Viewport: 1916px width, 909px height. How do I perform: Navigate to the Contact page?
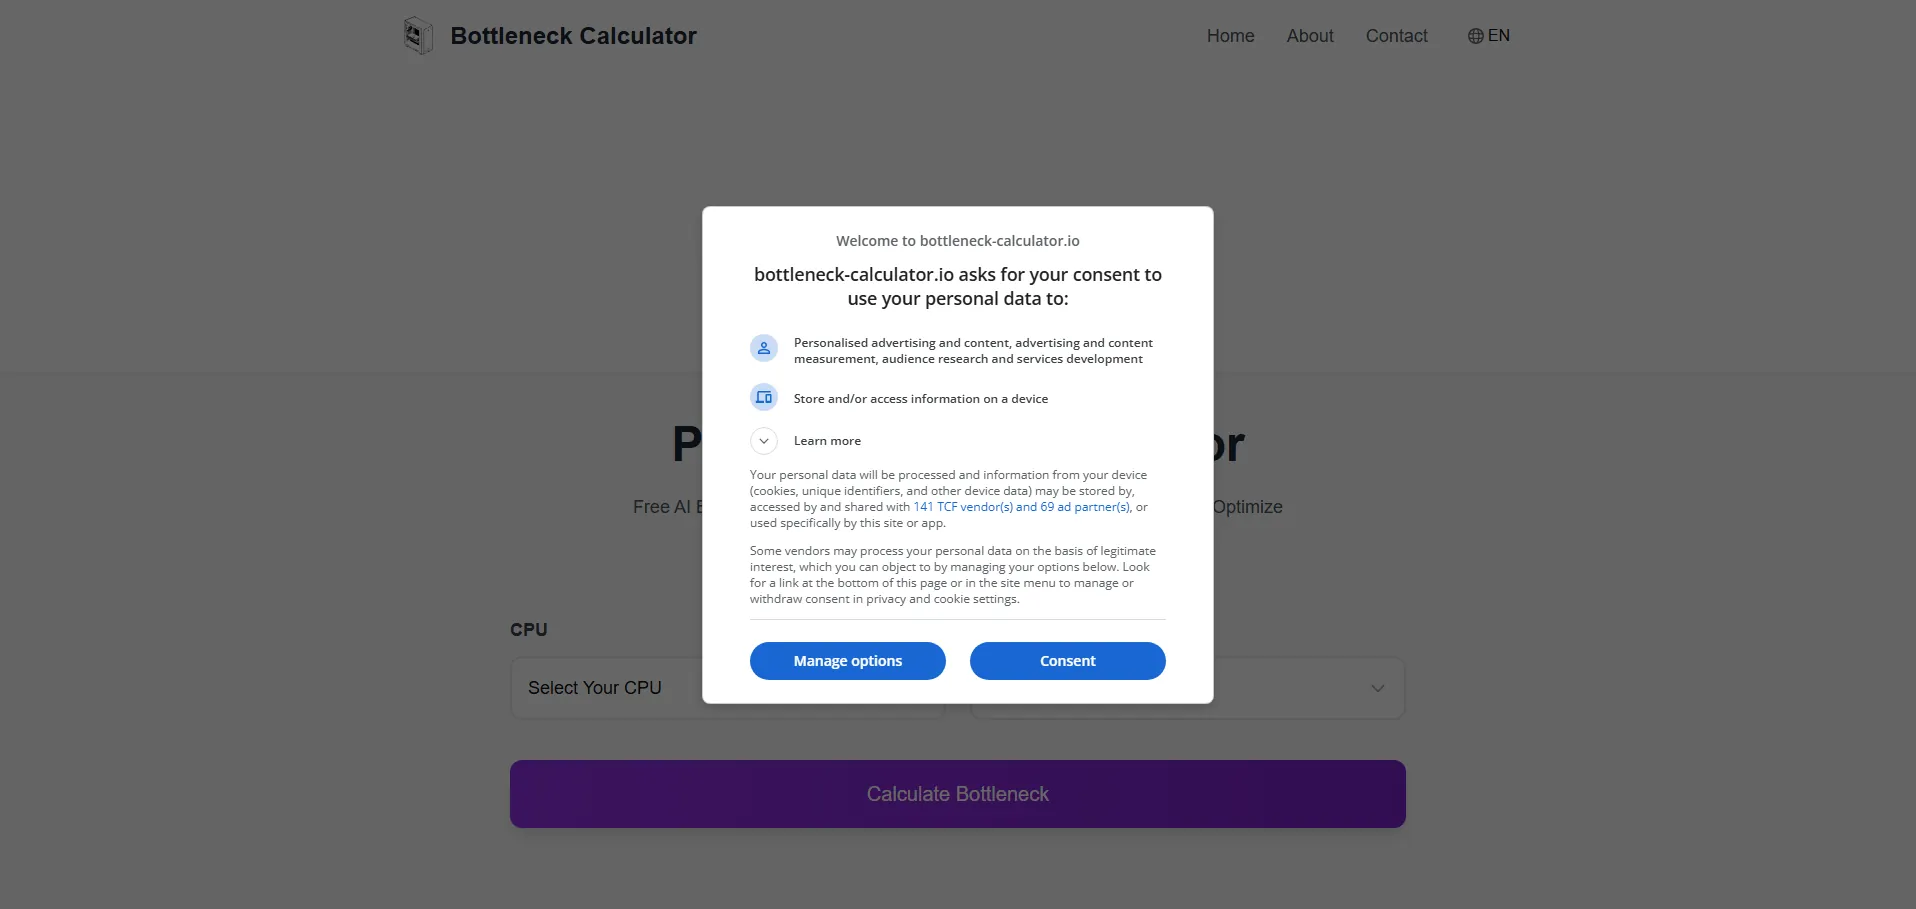(1396, 36)
